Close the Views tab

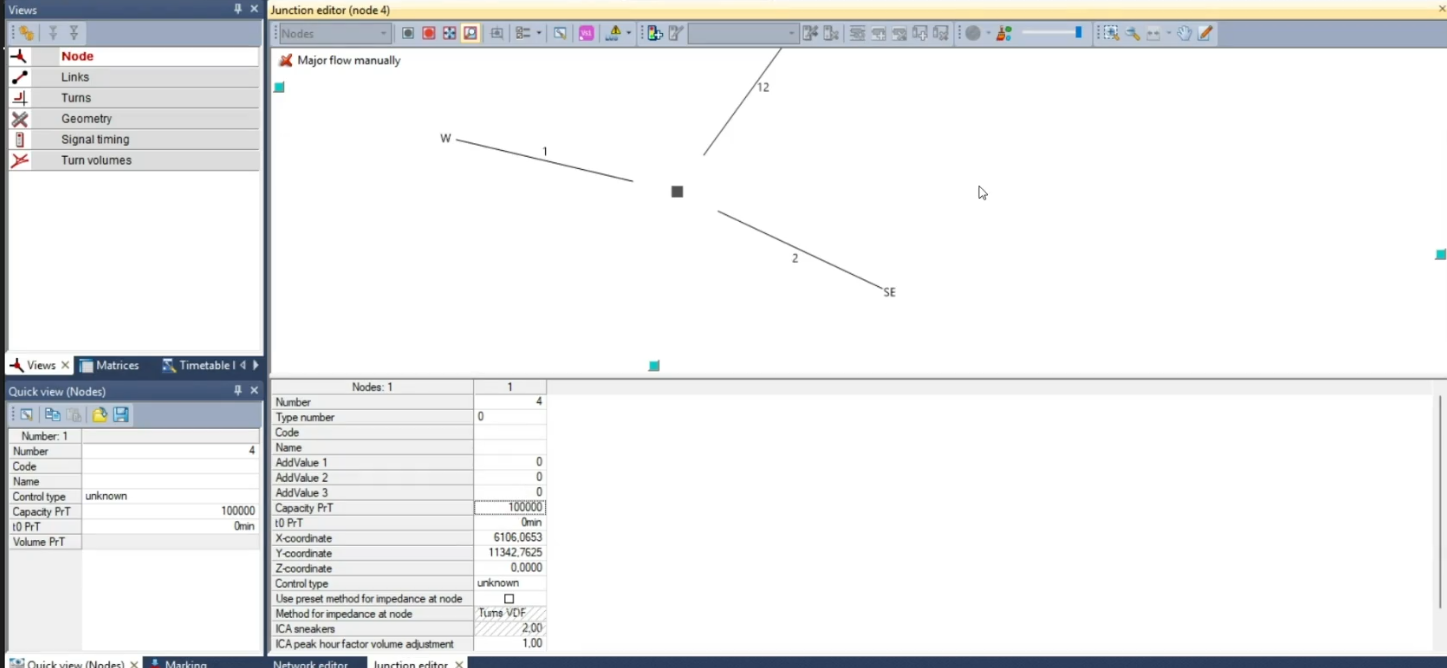[x=65, y=366]
